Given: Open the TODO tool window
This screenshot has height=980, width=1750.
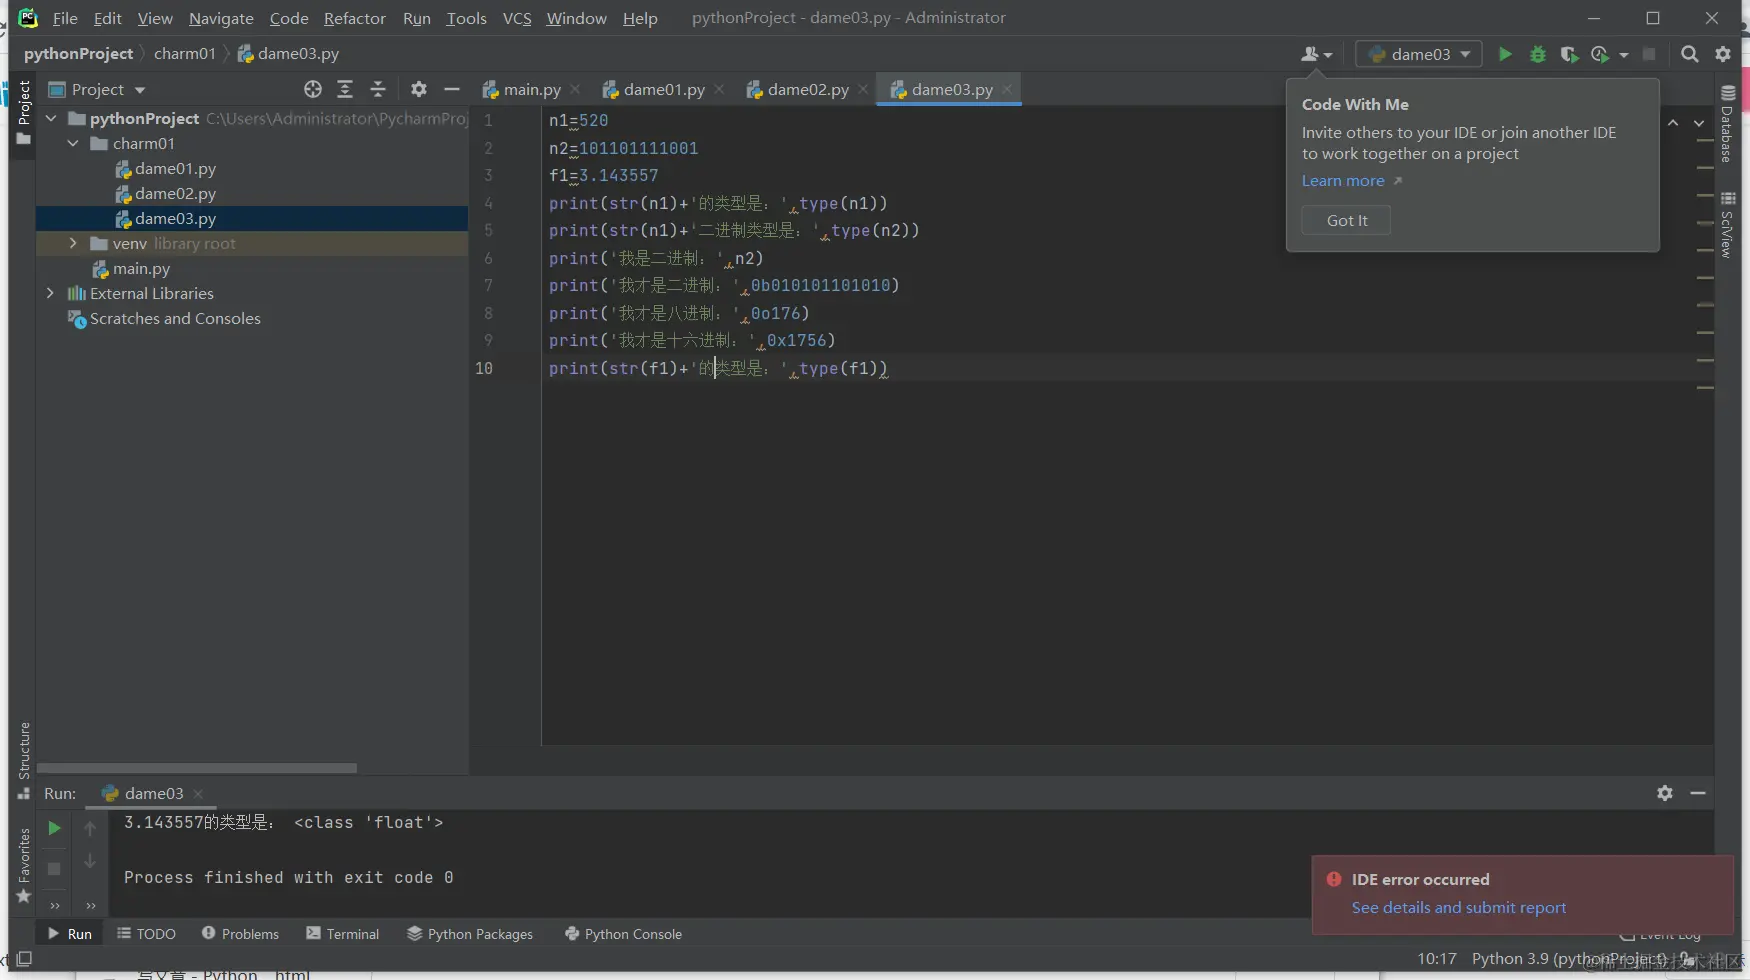Looking at the screenshot, I should (x=146, y=934).
